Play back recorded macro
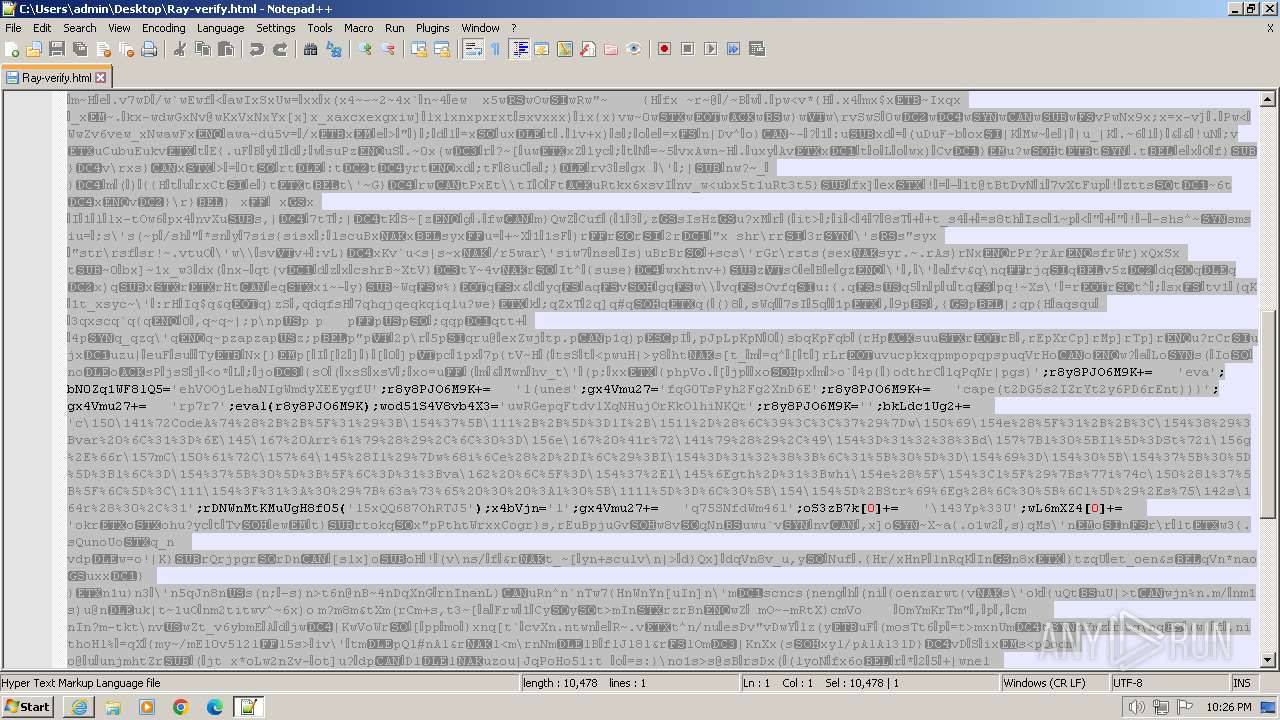The image size is (1280, 720). point(711,49)
